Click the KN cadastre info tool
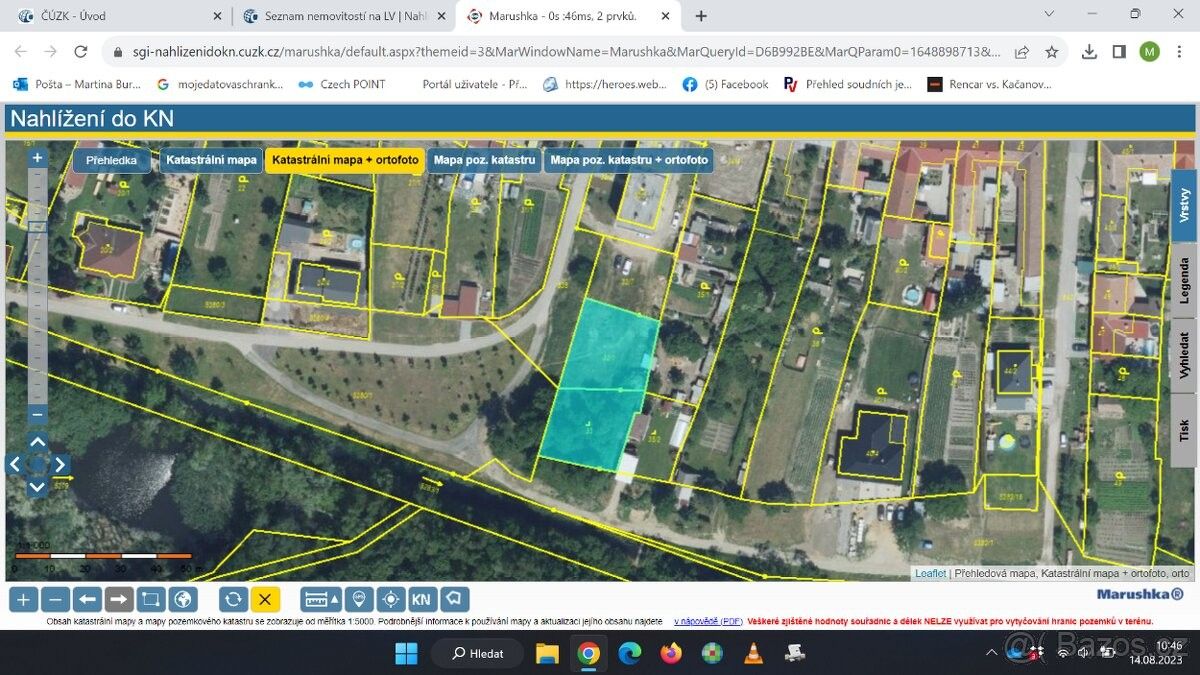Image resolution: width=1200 pixels, height=675 pixels. click(x=422, y=599)
